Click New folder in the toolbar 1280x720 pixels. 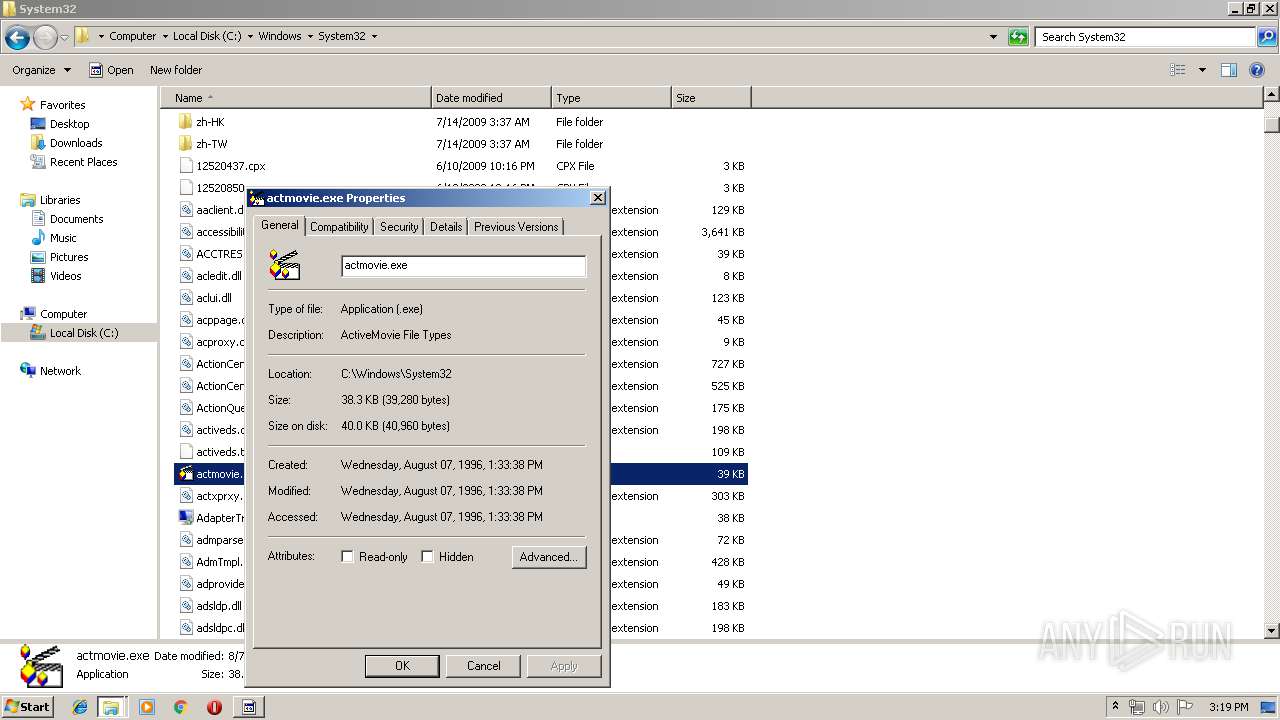(x=176, y=70)
